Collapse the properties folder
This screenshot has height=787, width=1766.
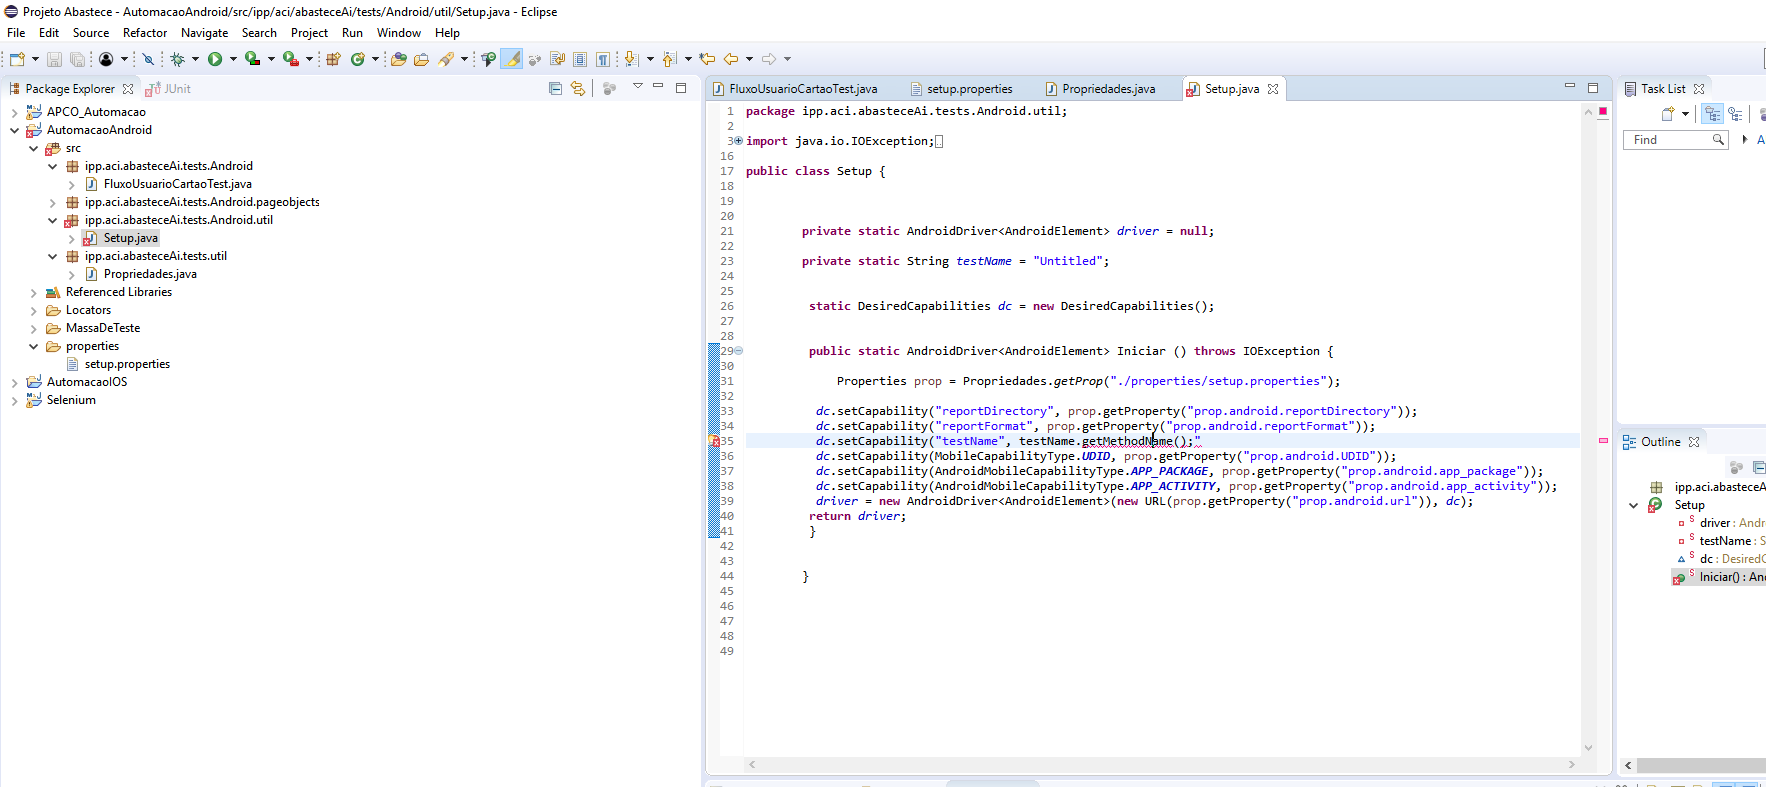pos(33,346)
